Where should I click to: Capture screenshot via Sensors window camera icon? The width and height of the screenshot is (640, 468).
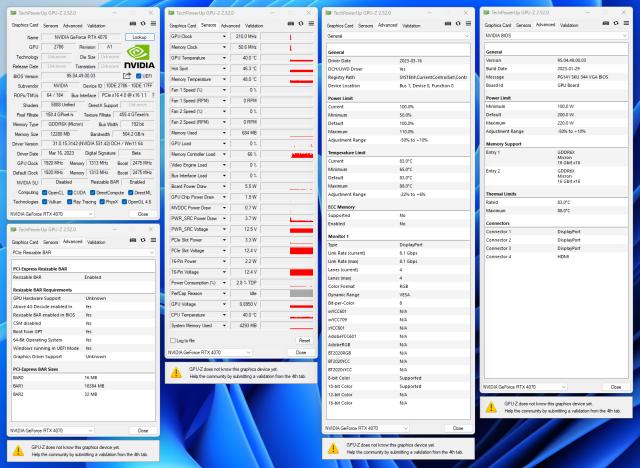[291, 24]
